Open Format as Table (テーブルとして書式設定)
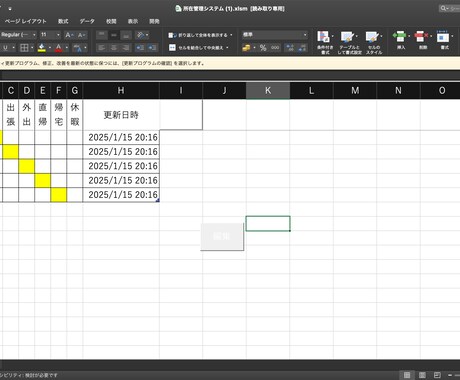Screen dimensions: 460x380 click(349, 42)
